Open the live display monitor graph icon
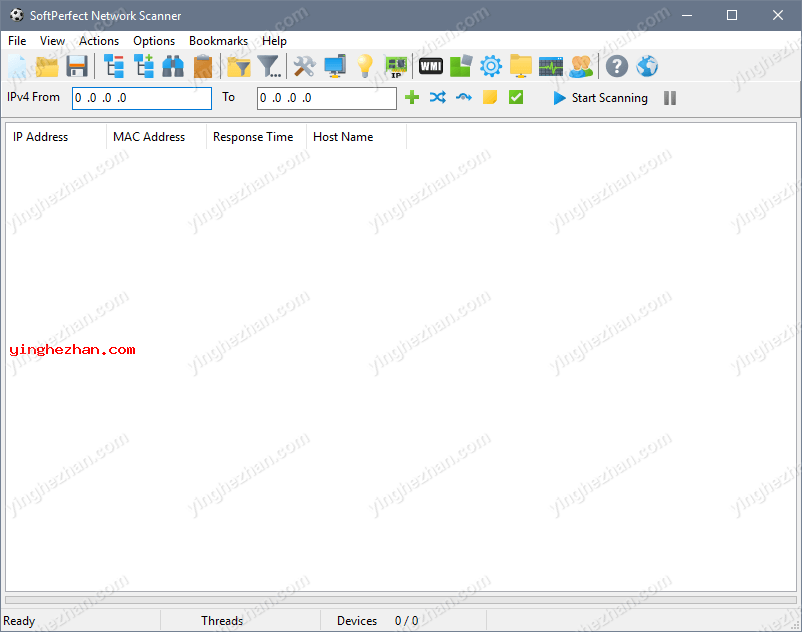This screenshot has width=802, height=632. [551, 66]
